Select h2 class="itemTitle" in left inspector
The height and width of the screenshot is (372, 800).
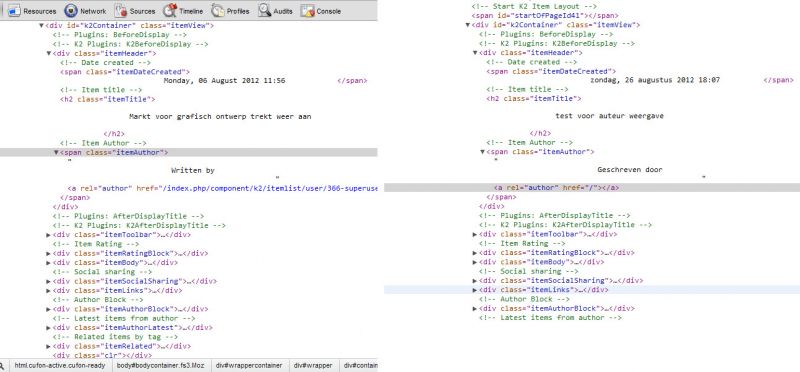point(108,100)
